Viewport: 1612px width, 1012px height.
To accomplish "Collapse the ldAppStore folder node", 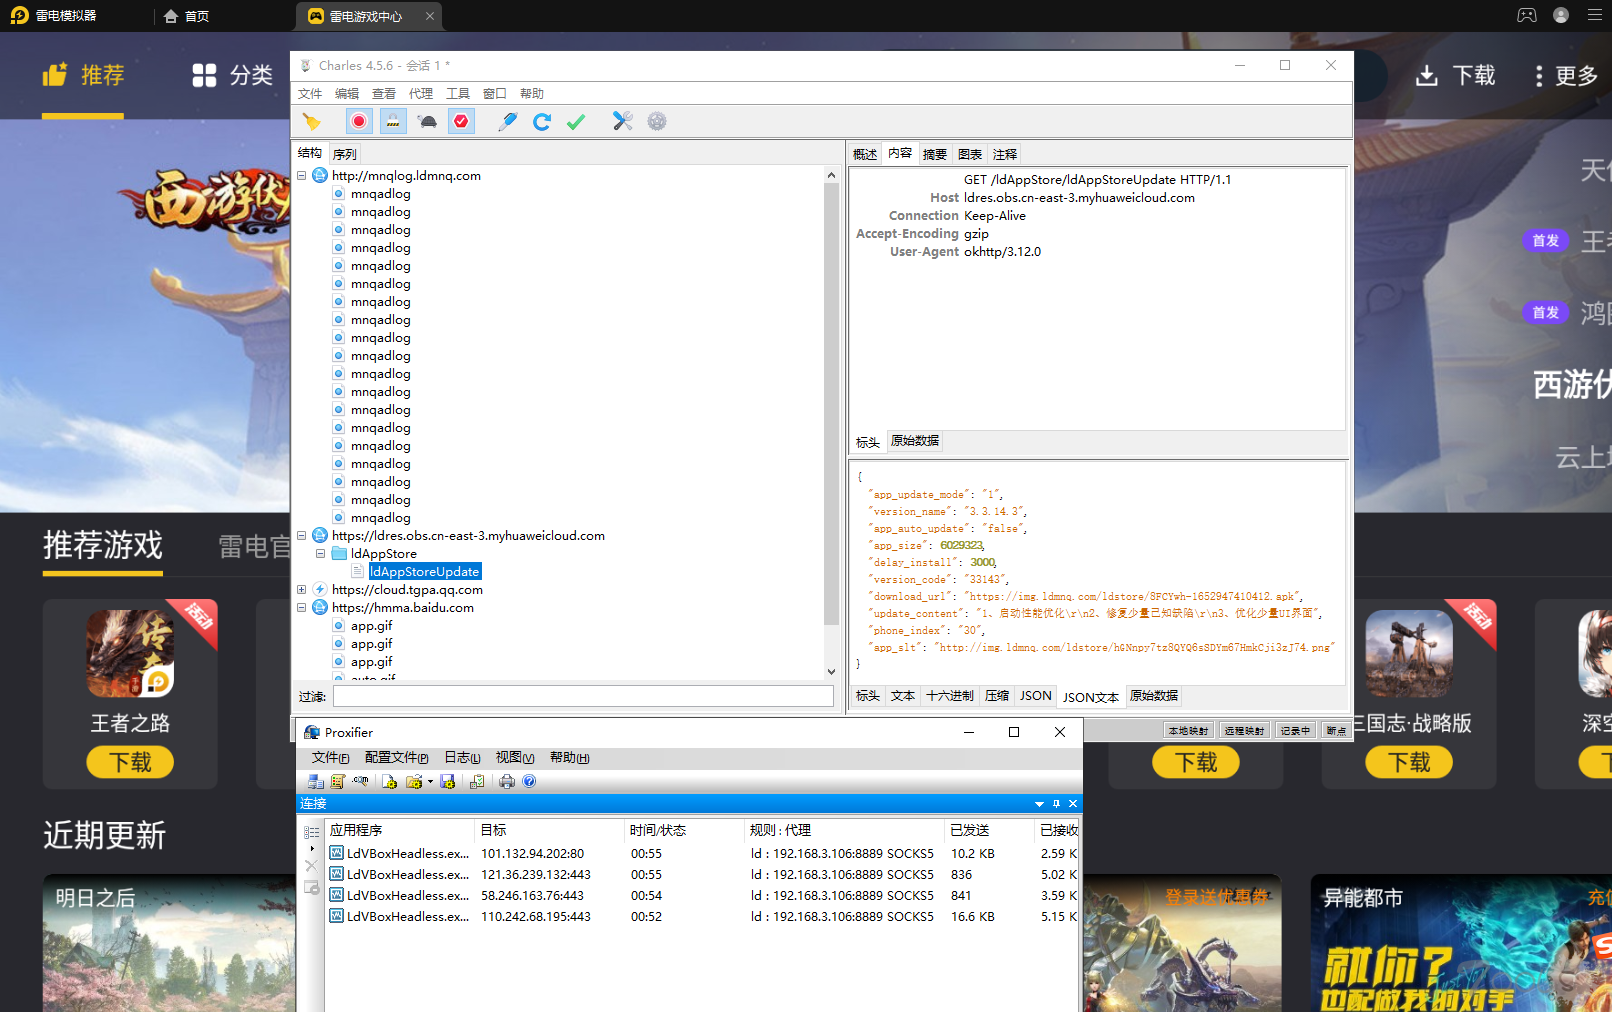I will coord(320,554).
